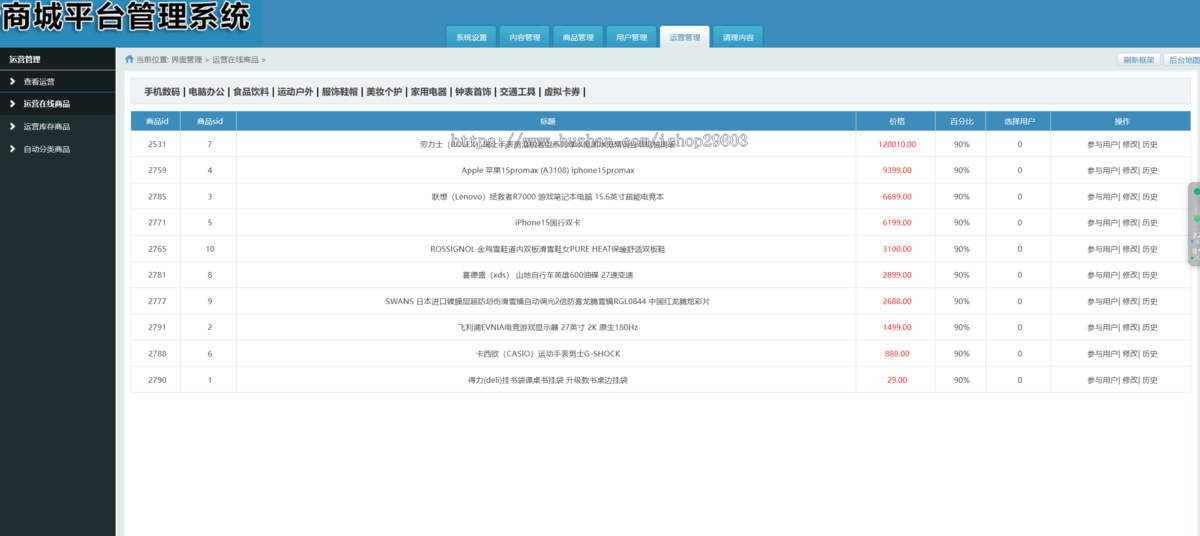Click product id 2777
This screenshot has width=1200, height=536.
coord(157,301)
